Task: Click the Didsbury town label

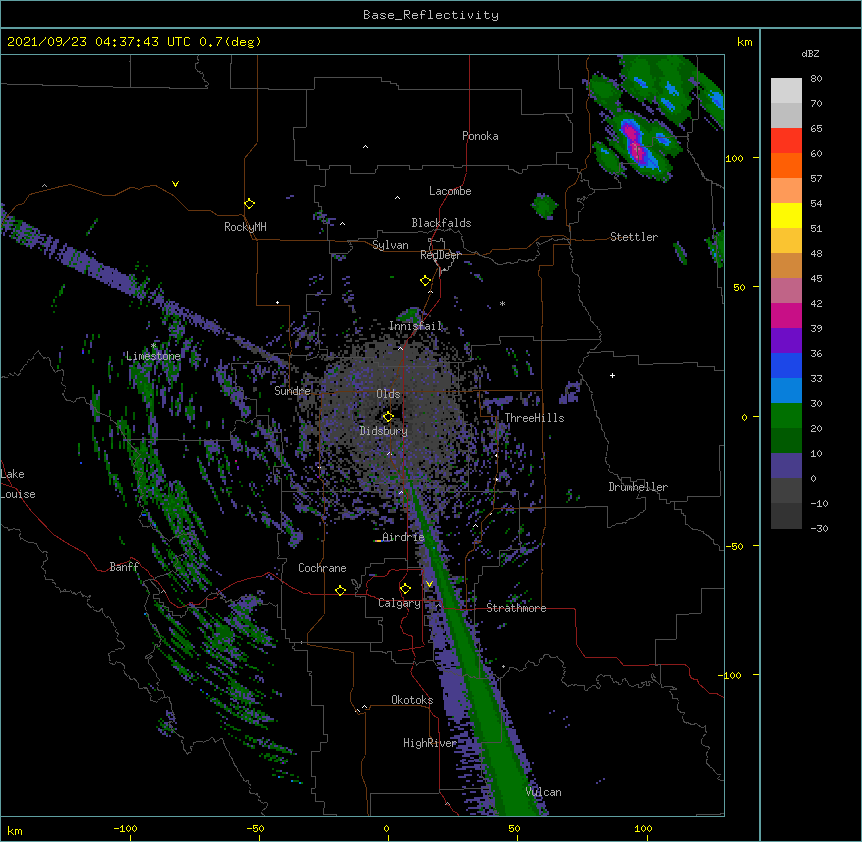Action: tap(383, 431)
